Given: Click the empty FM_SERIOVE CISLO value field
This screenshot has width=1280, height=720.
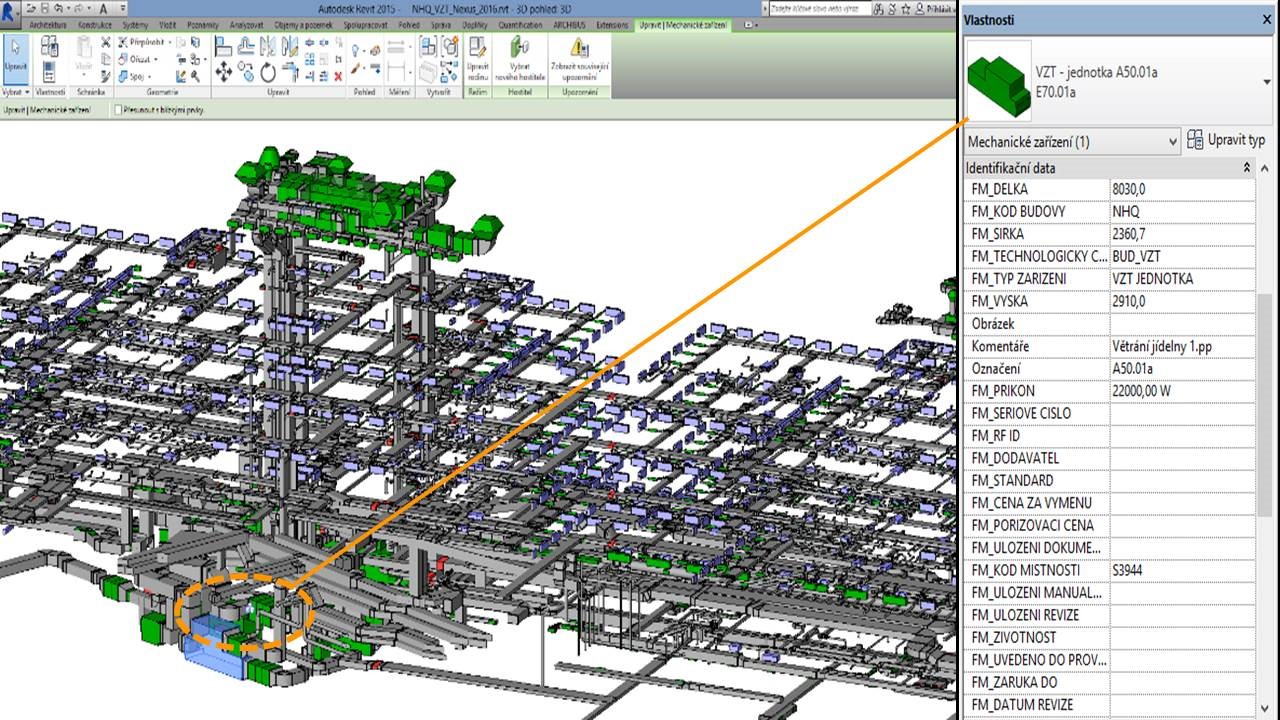Looking at the screenshot, I should (1182, 413).
